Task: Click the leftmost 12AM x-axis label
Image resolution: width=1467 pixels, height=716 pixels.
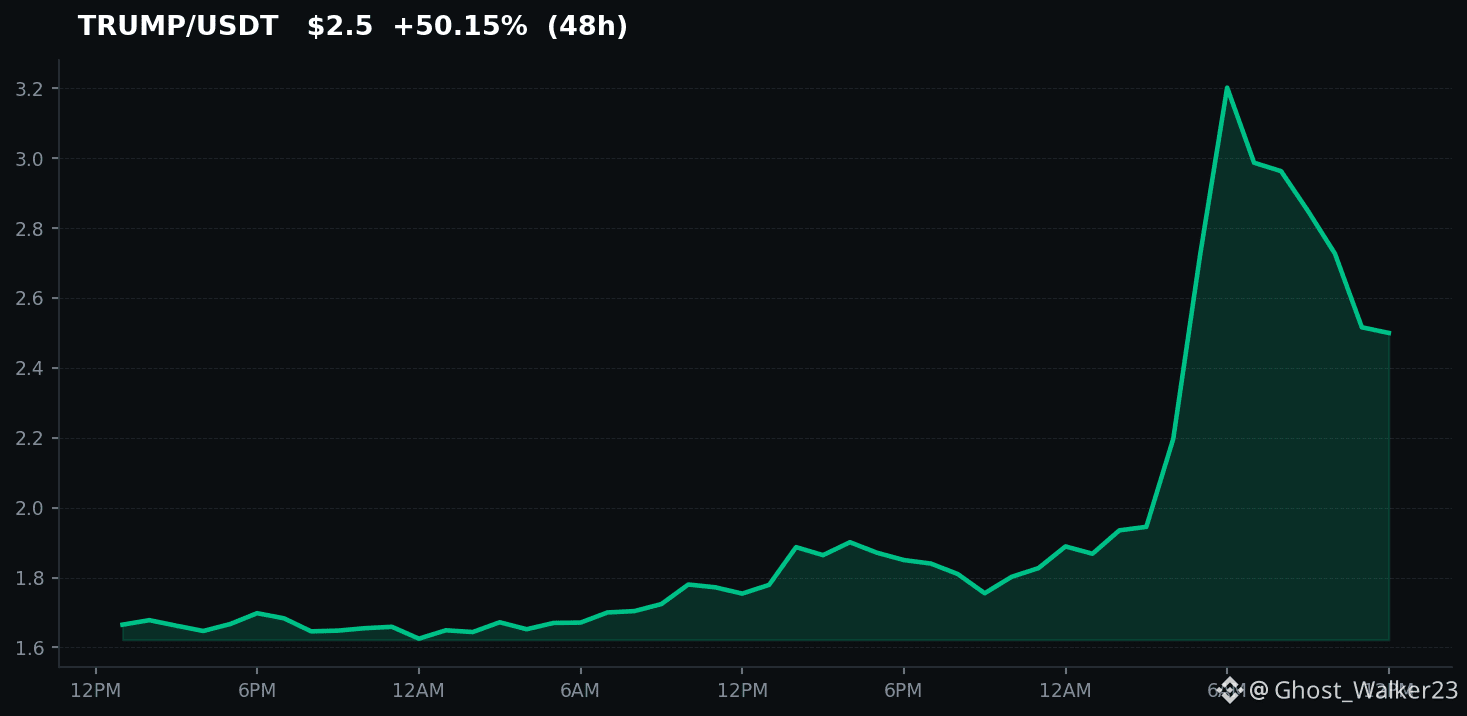Action: click(x=418, y=690)
